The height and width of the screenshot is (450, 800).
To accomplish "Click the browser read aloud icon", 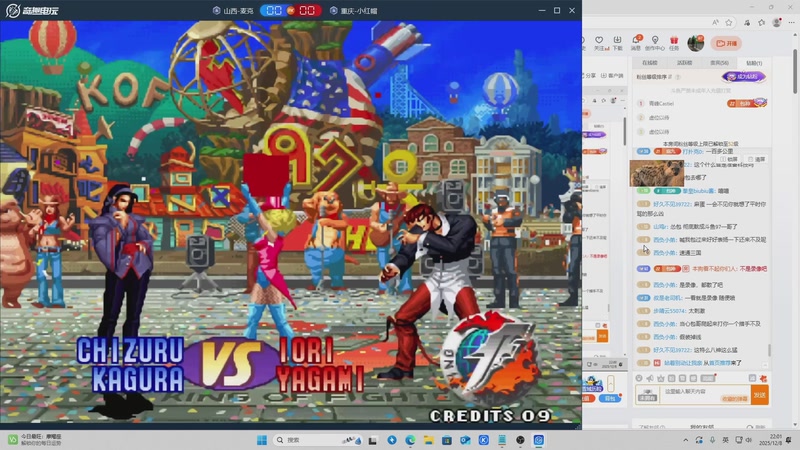I will 715,22.
